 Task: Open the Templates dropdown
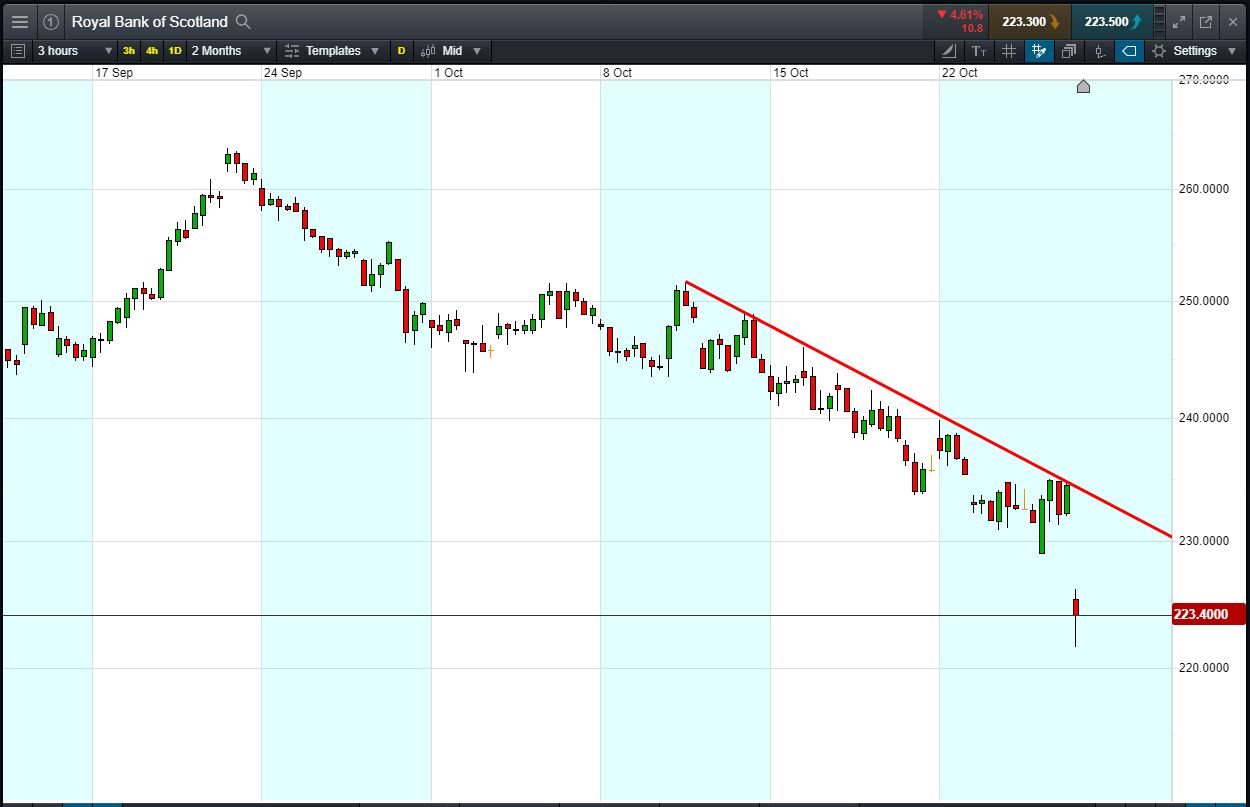point(332,51)
